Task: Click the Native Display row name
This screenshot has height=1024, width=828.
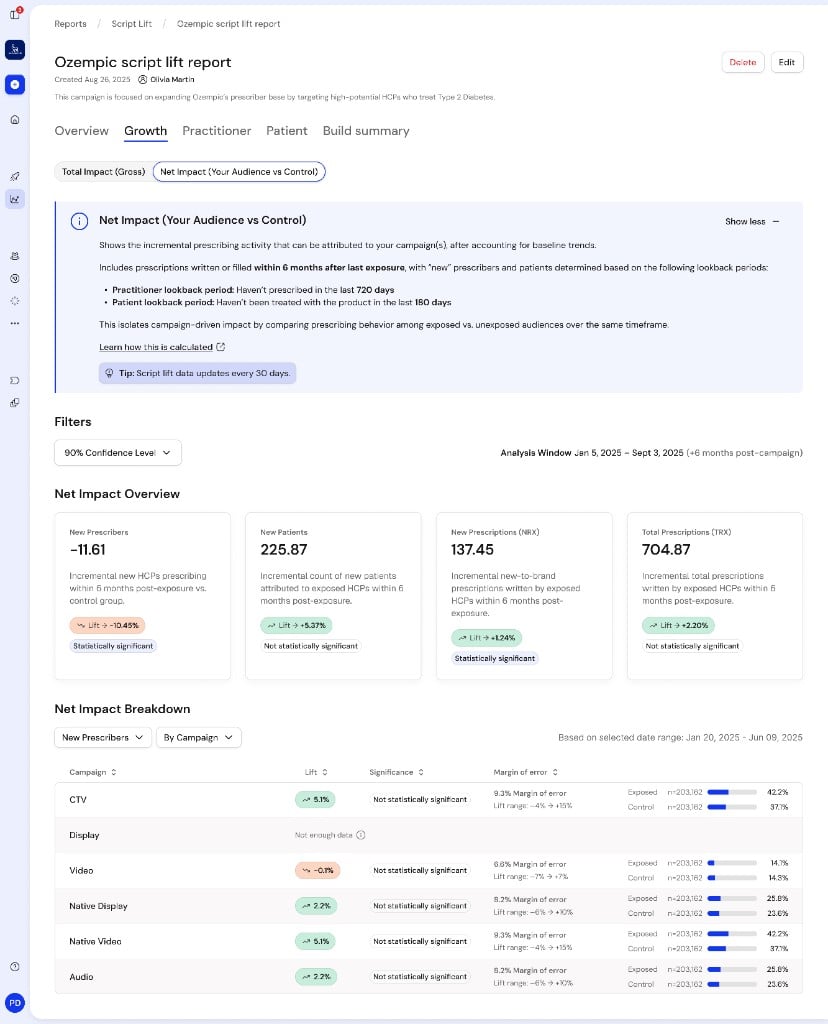Action: pyautogui.click(x=98, y=906)
